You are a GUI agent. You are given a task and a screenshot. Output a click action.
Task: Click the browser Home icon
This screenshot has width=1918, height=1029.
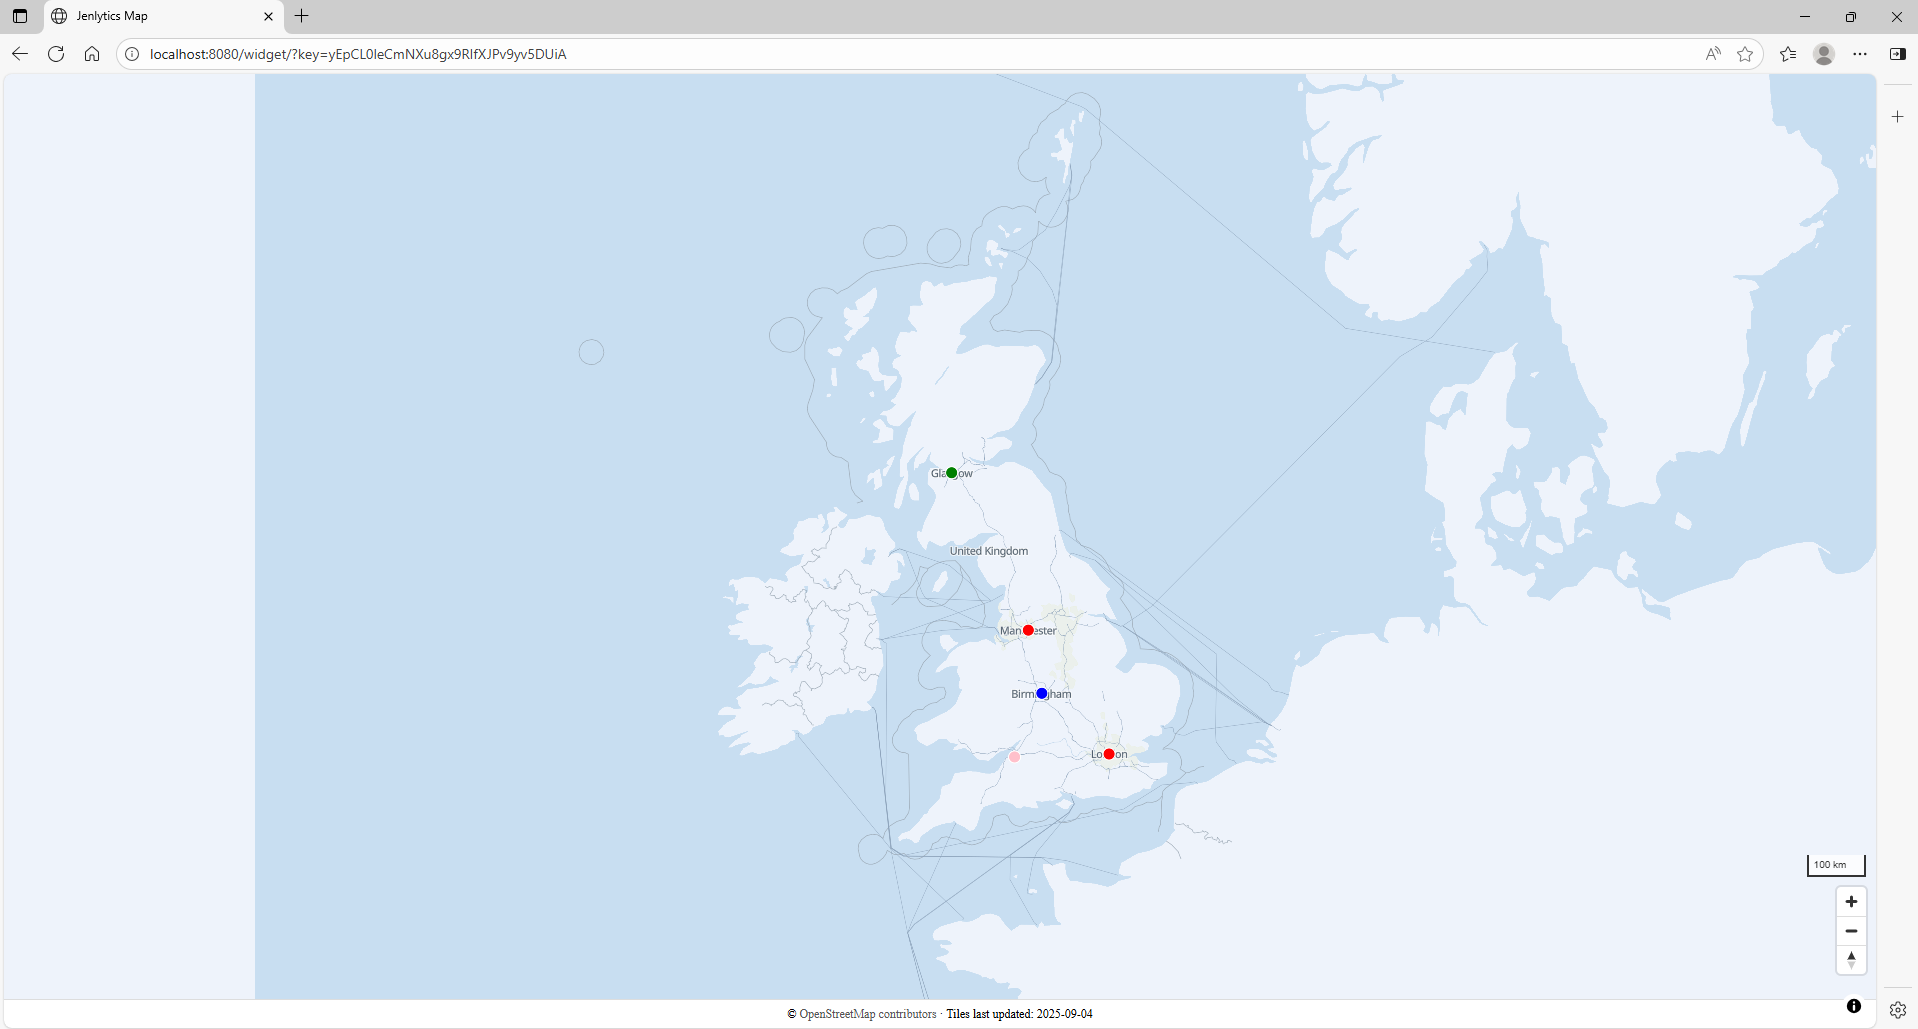coord(92,54)
